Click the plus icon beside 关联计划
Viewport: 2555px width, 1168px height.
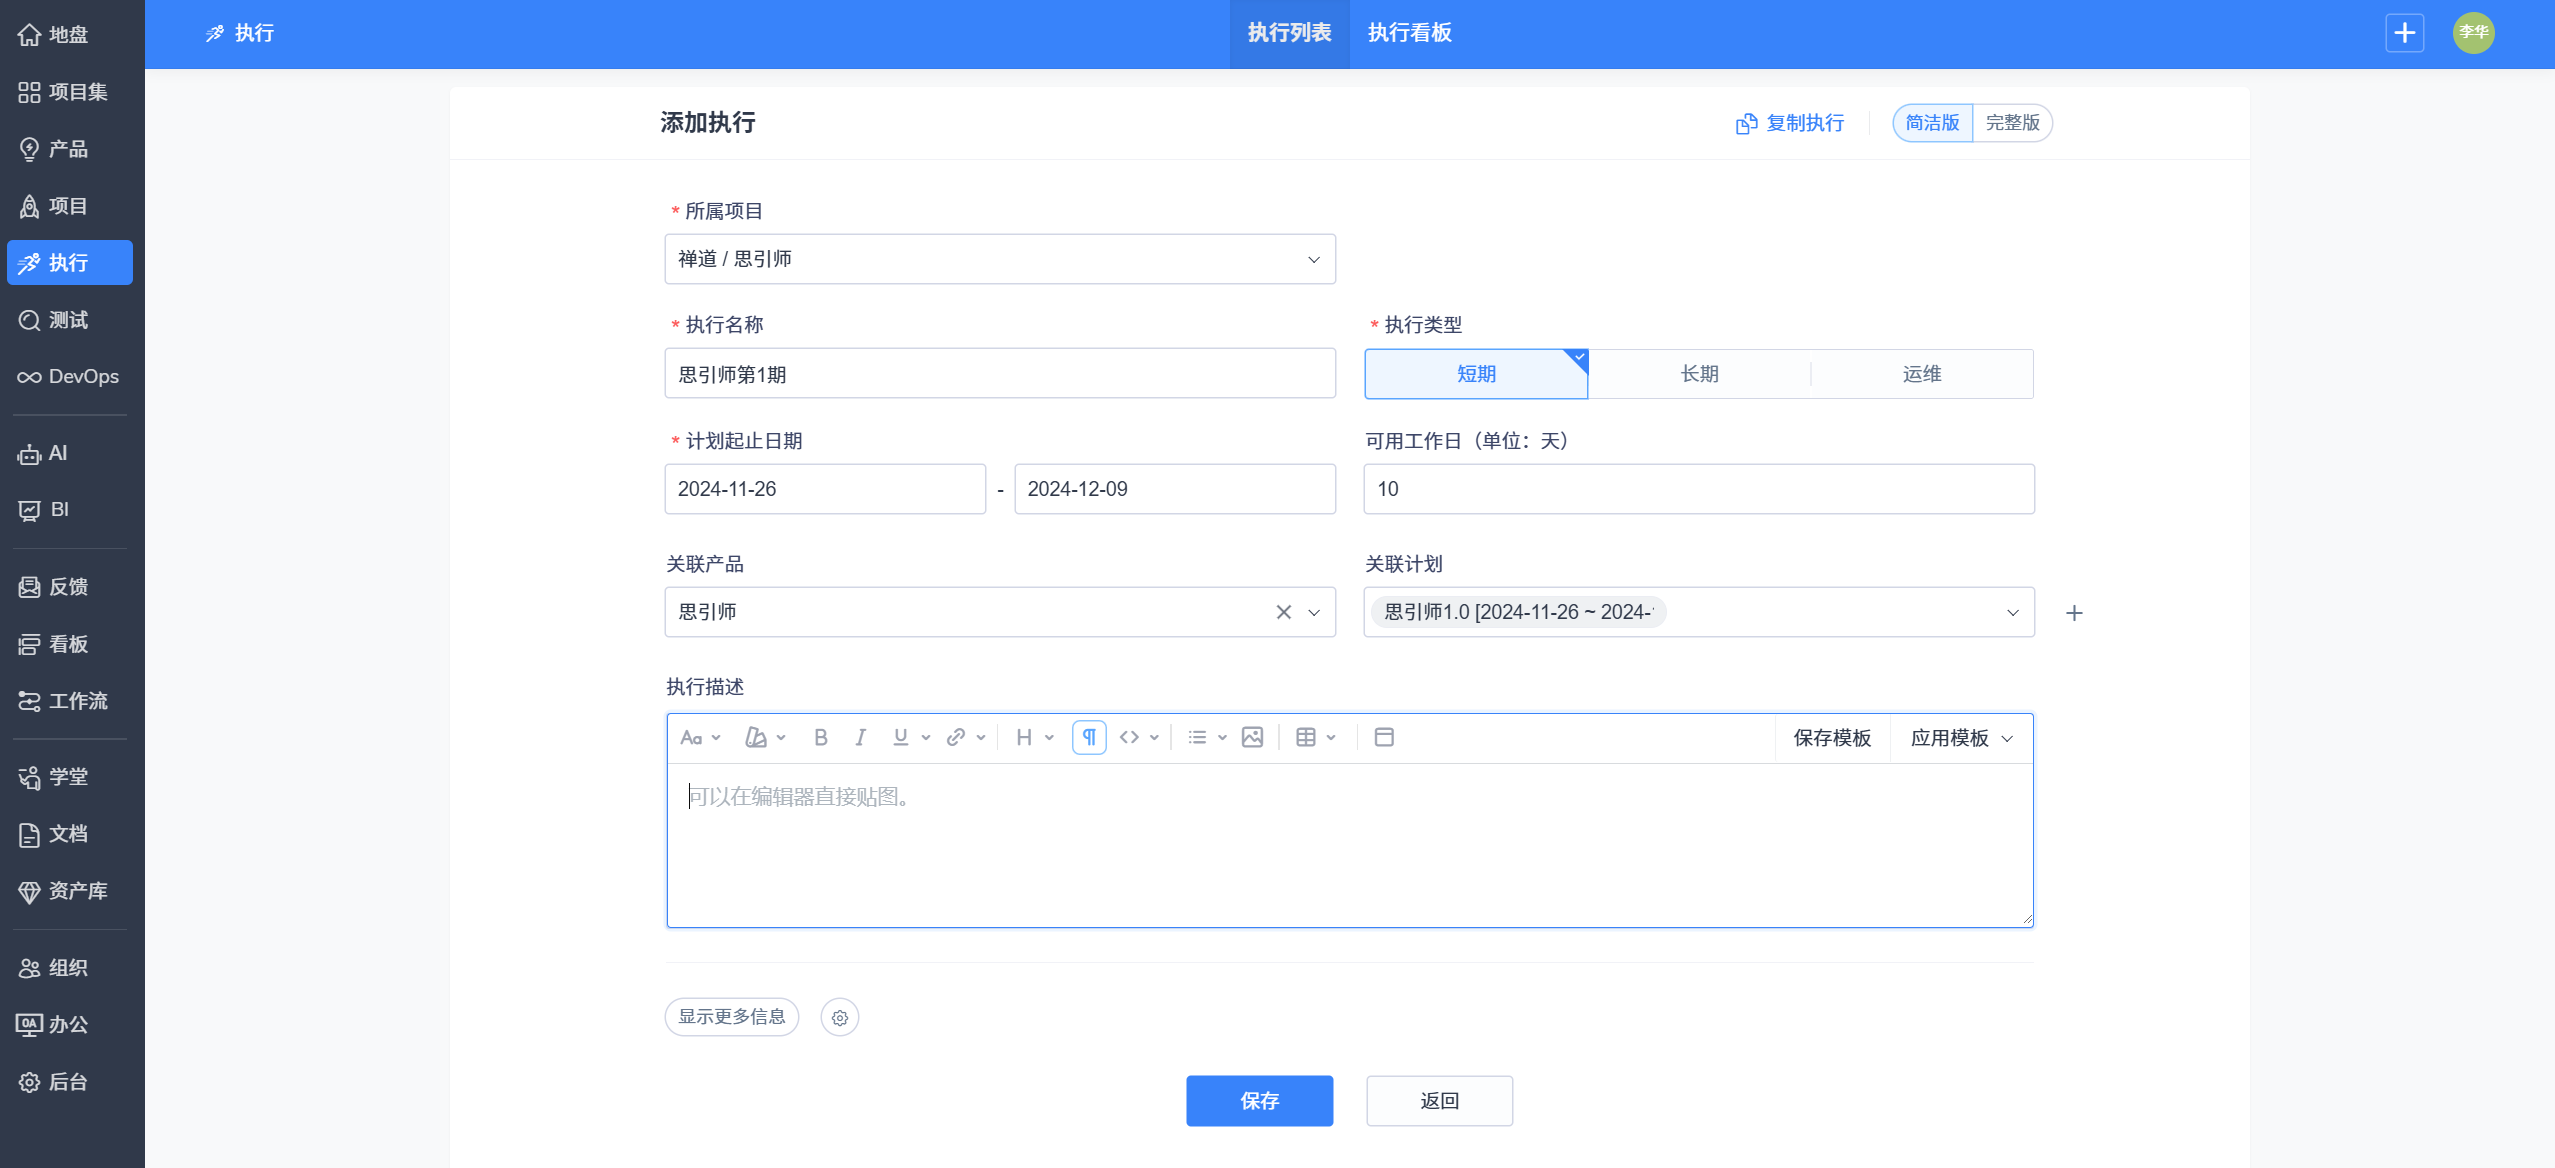click(x=2074, y=613)
